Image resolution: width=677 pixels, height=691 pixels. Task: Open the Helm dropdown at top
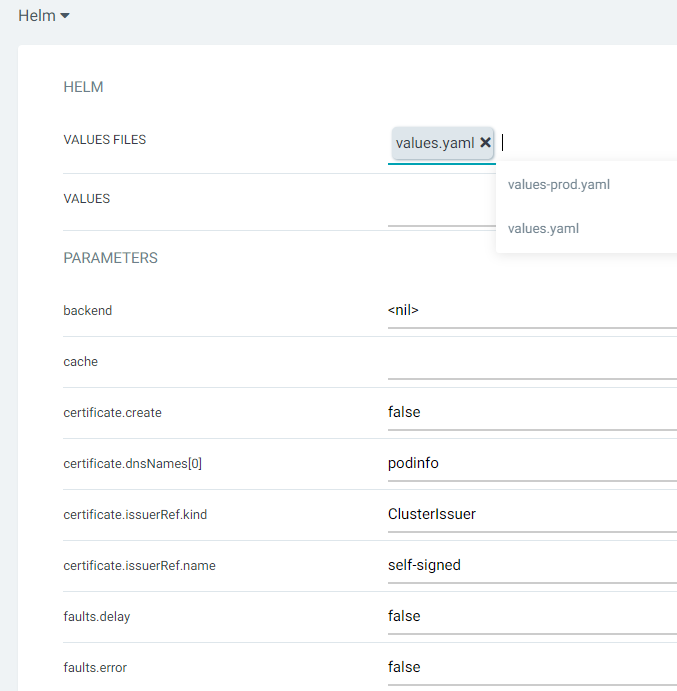(x=44, y=16)
